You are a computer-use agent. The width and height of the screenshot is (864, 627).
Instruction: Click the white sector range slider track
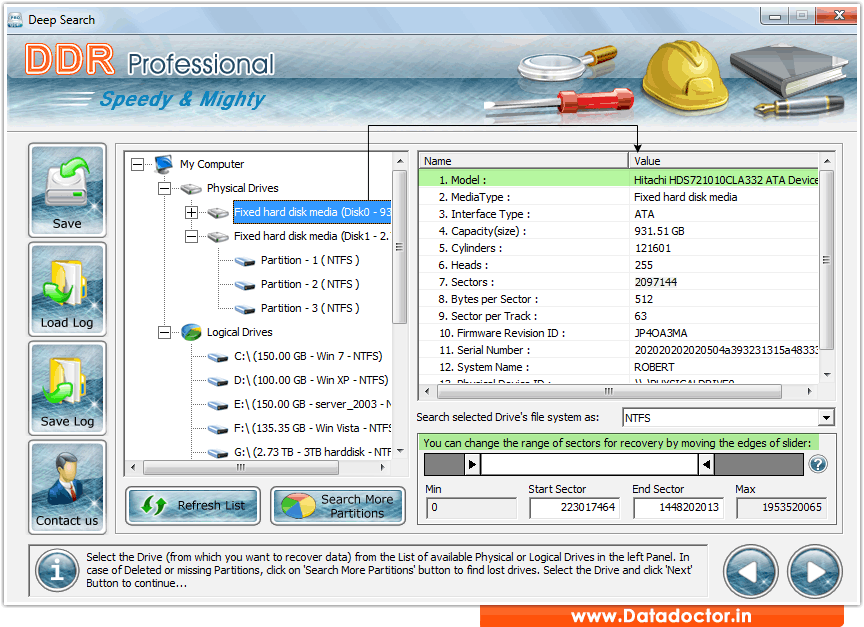click(x=590, y=464)
